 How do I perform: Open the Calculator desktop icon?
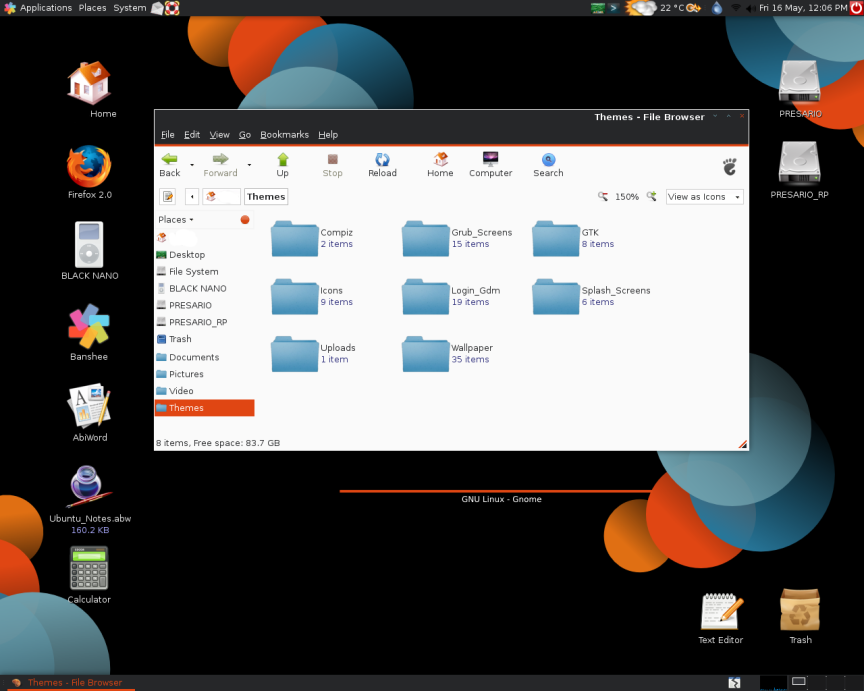89,575
